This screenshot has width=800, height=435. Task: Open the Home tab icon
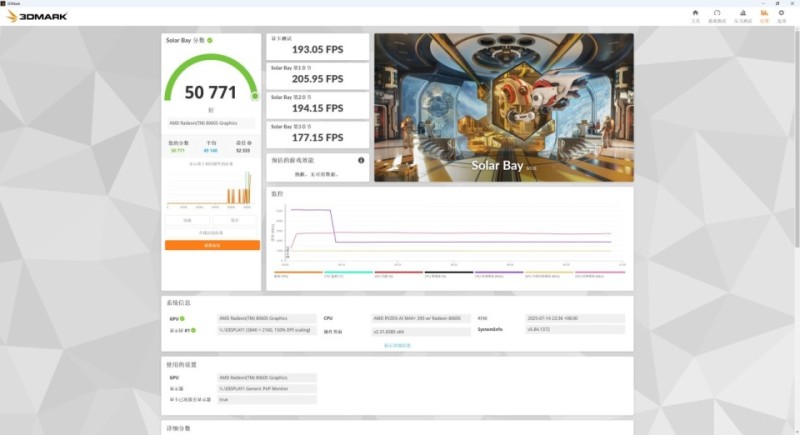pos(695,15)
